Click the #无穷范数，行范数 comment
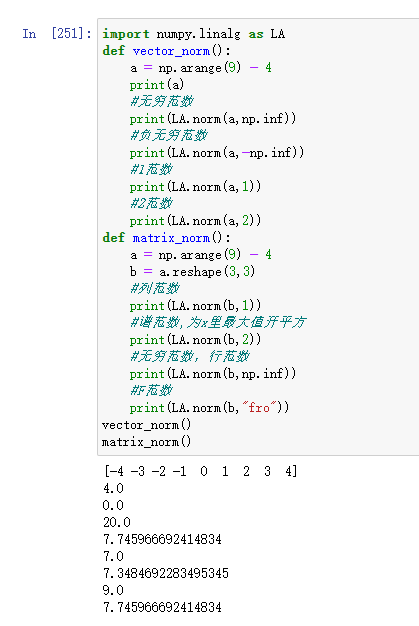 click(190, 356)
